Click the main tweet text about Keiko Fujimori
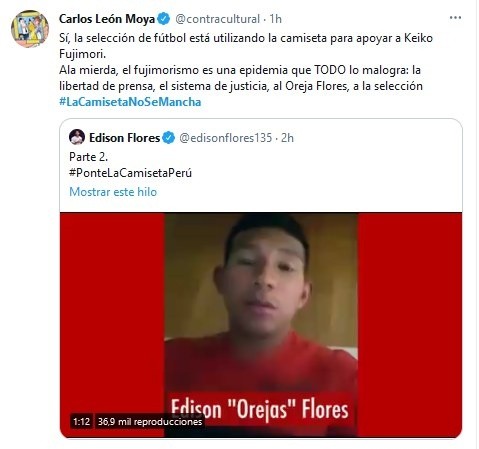 pos(246,62)
